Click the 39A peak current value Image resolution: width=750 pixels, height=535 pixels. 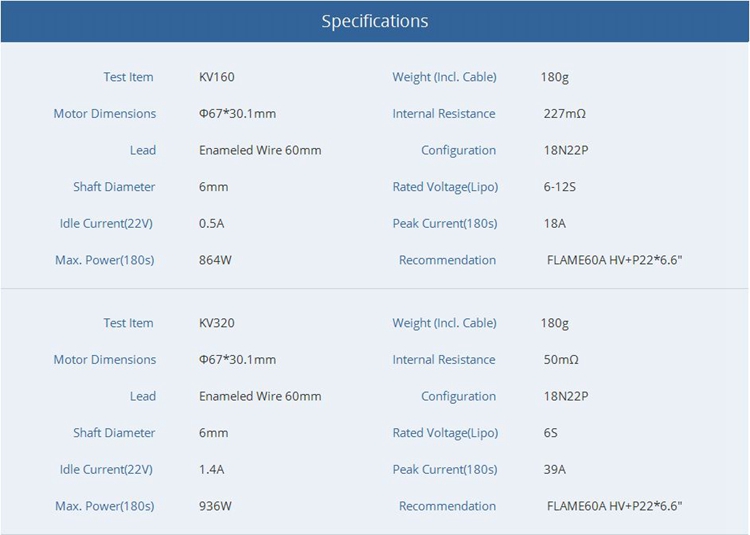coord(555,470)
